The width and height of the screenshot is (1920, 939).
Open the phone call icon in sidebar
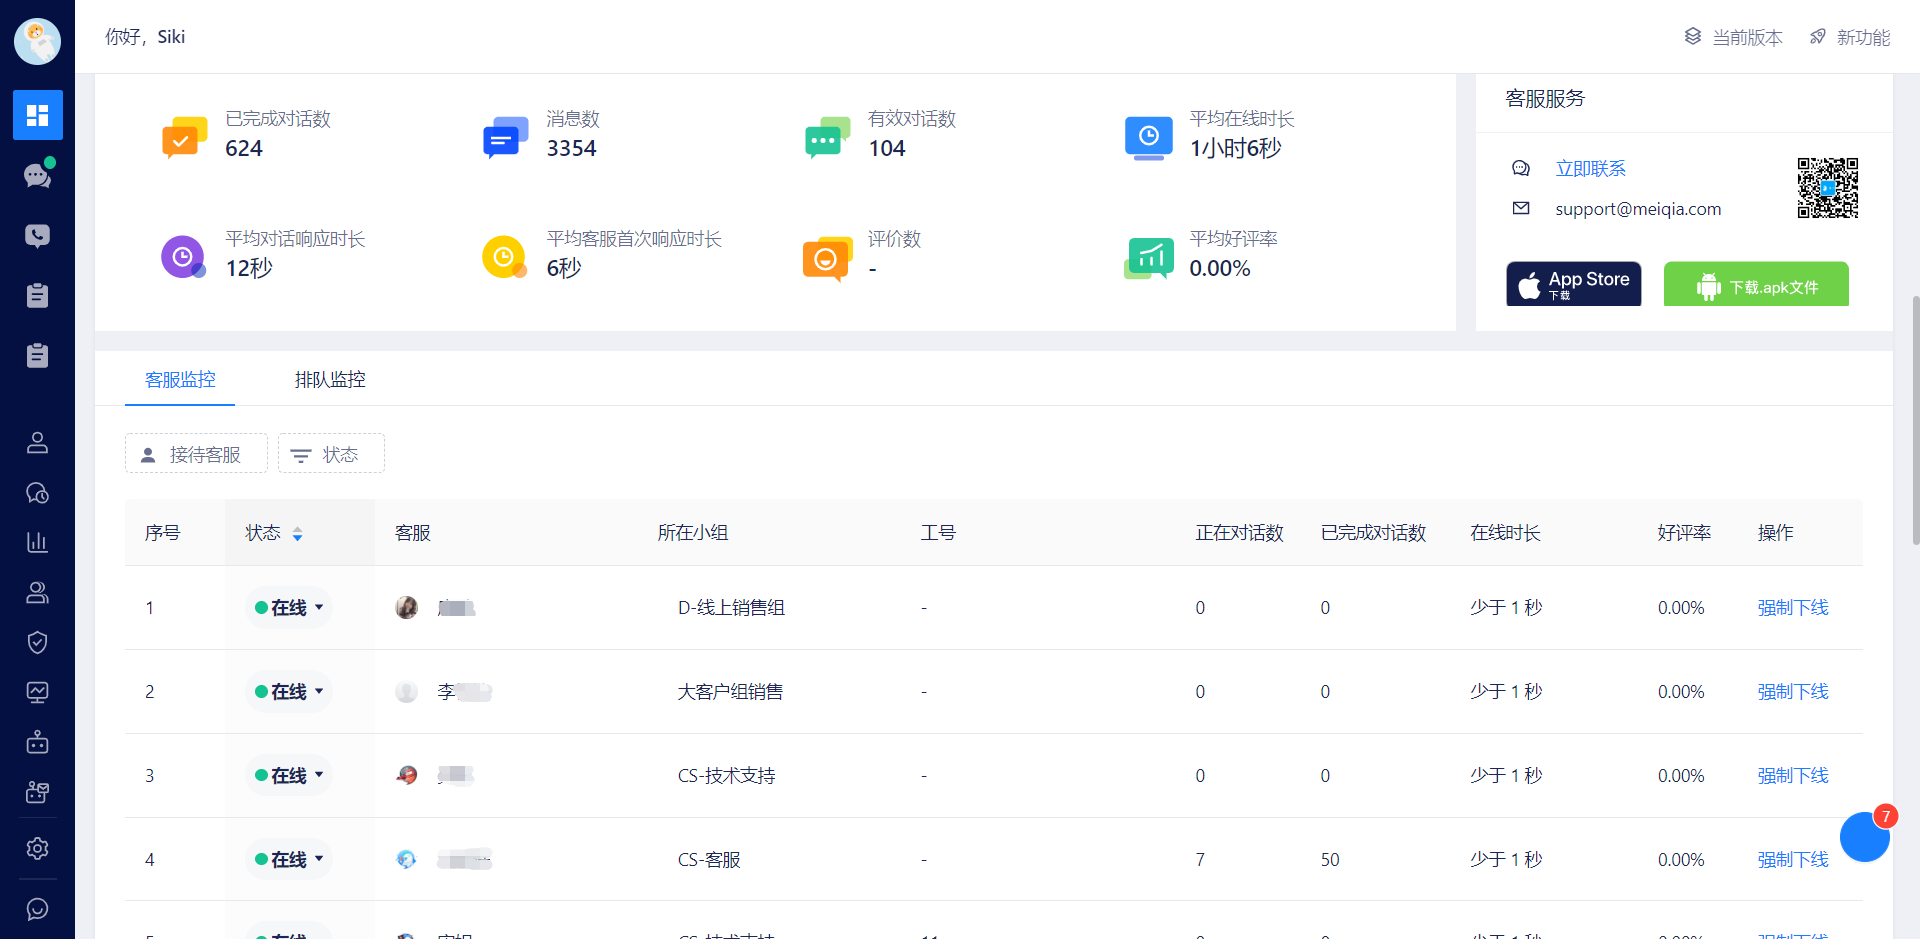click(37, 236)
